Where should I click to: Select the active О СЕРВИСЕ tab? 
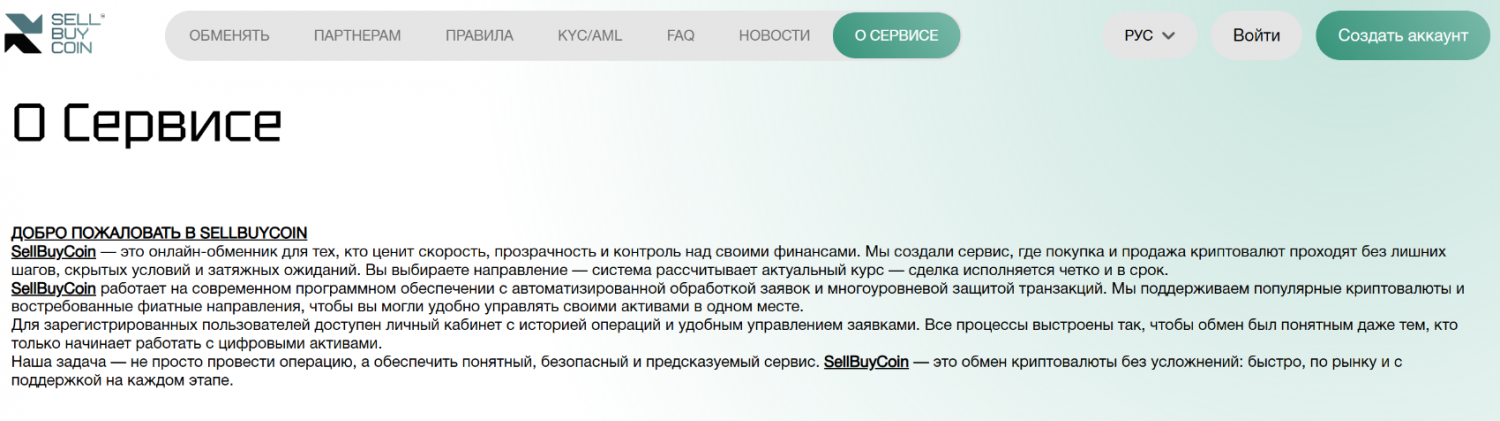point(896,36)
